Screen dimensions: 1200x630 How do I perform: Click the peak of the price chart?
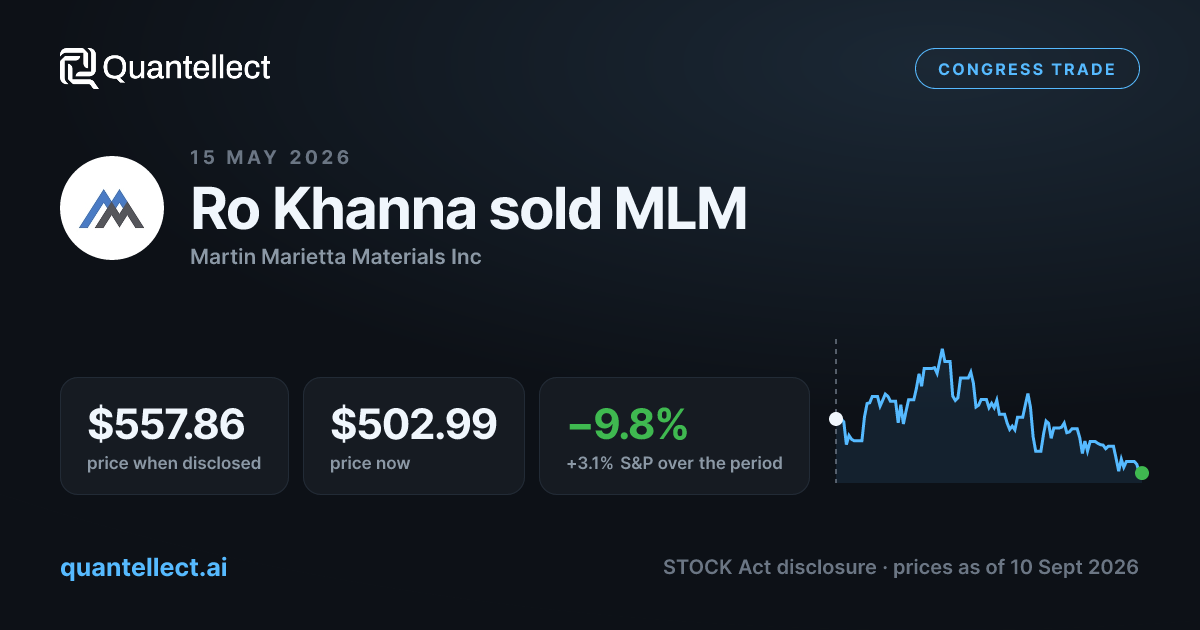click(942, 351)
